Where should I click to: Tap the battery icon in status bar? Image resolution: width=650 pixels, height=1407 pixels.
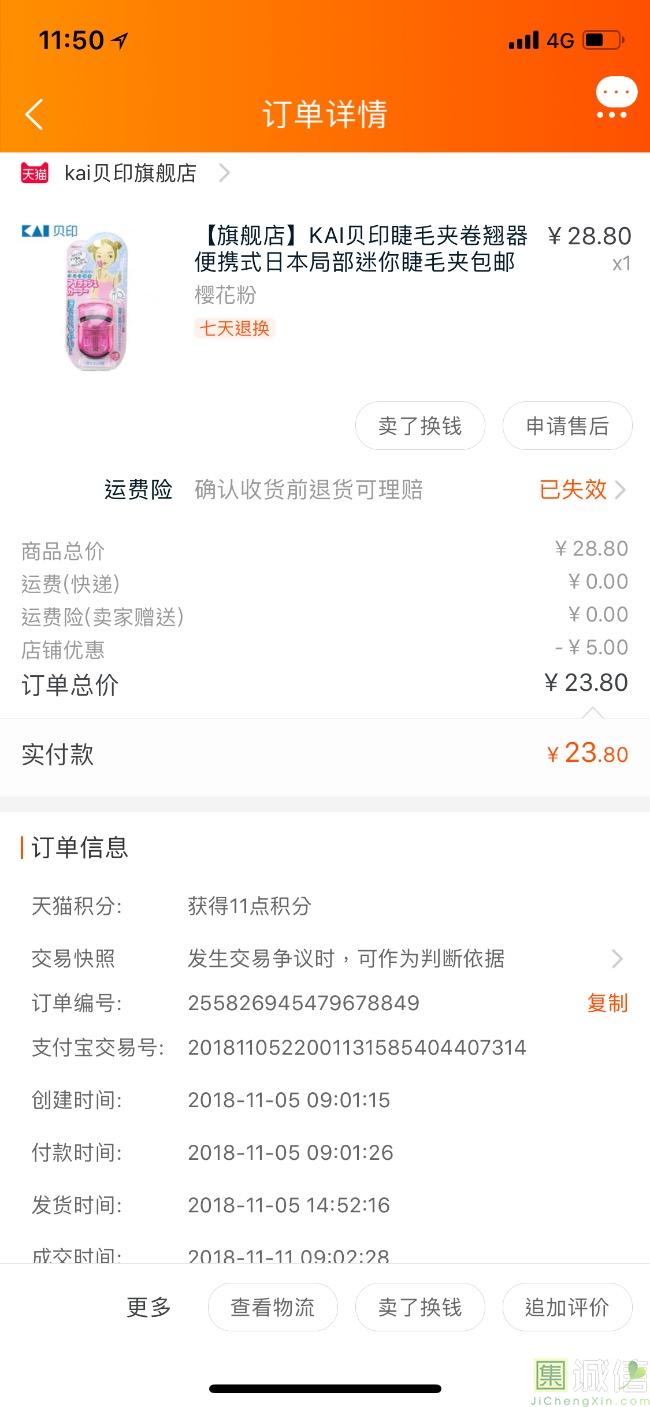(x=603, y=41)
